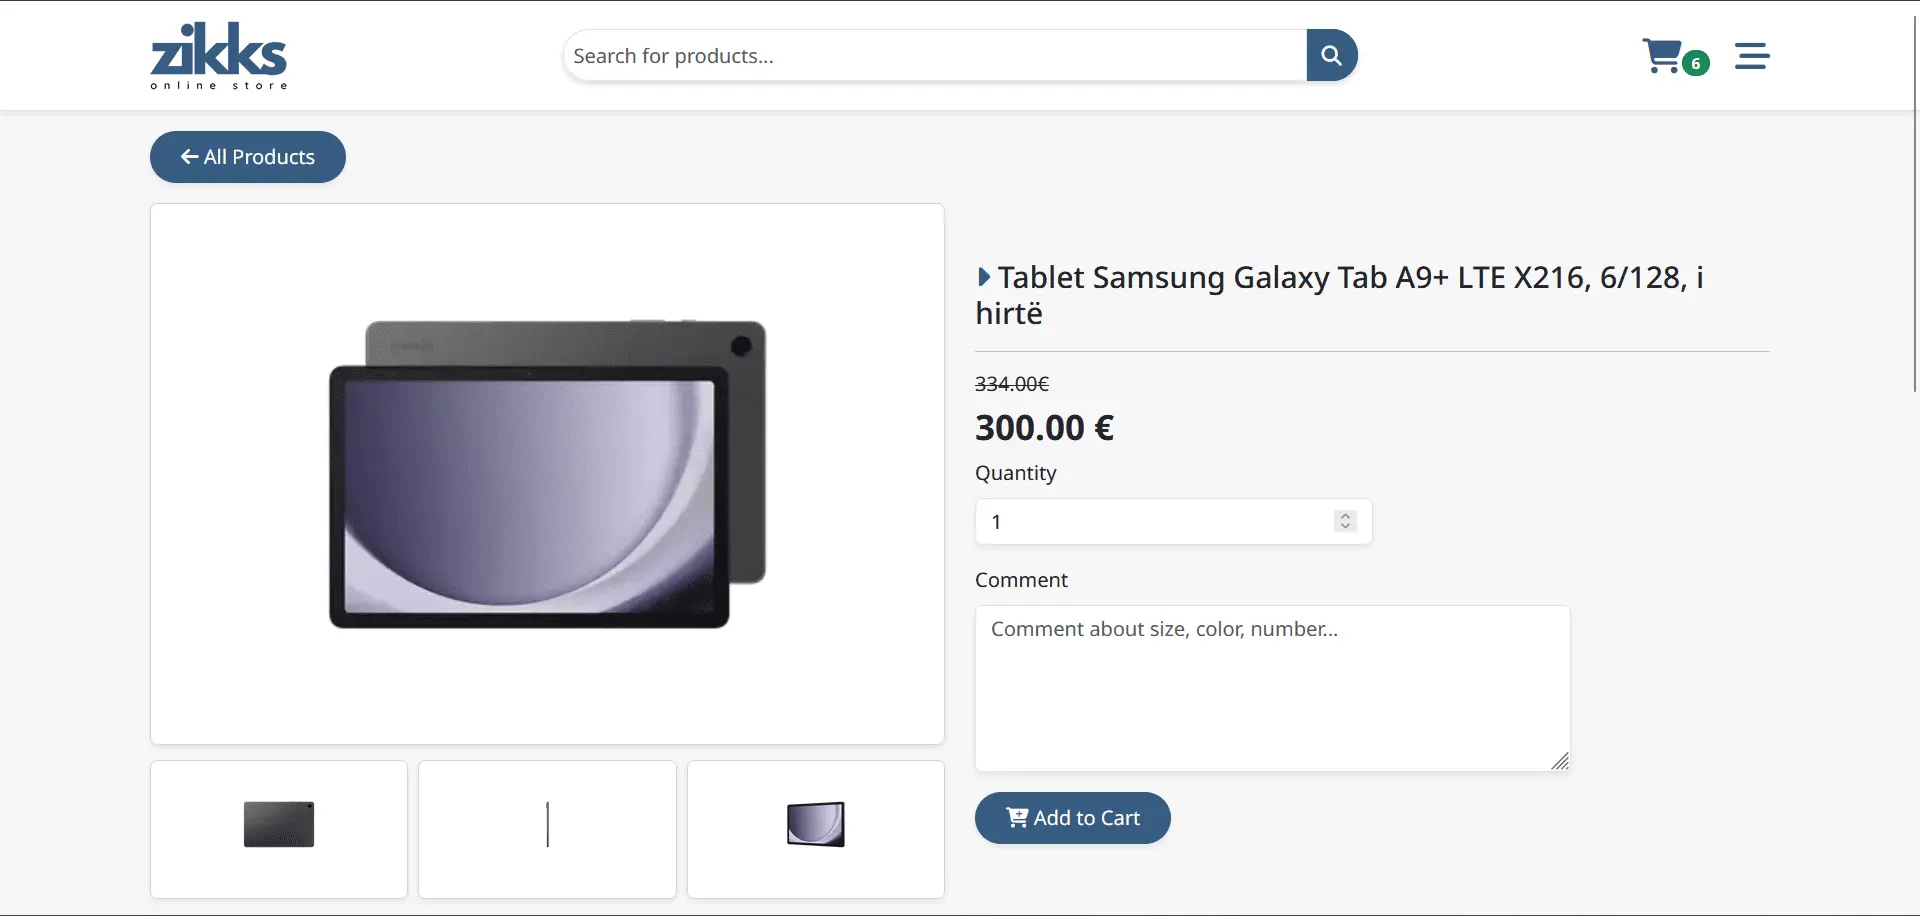Select the tablet side profile thumbnail
The image size is (1920, 916).
547,829
